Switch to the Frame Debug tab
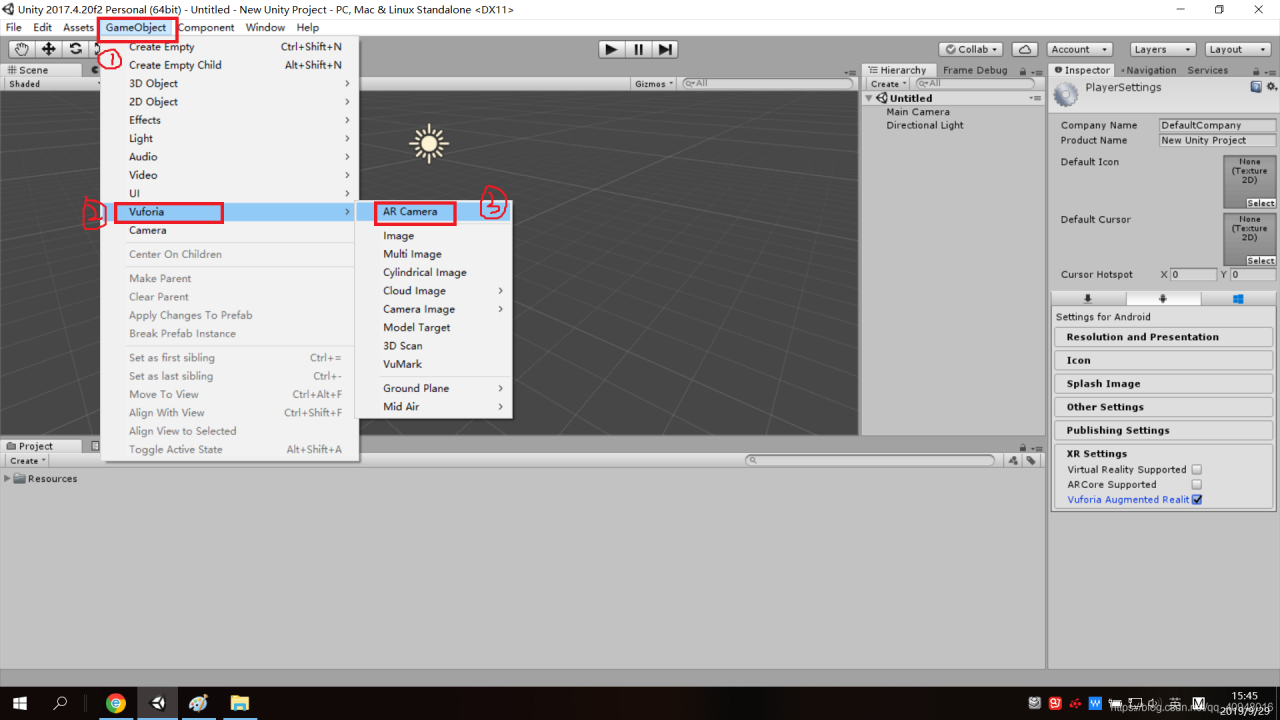 [x=975, y=70]
